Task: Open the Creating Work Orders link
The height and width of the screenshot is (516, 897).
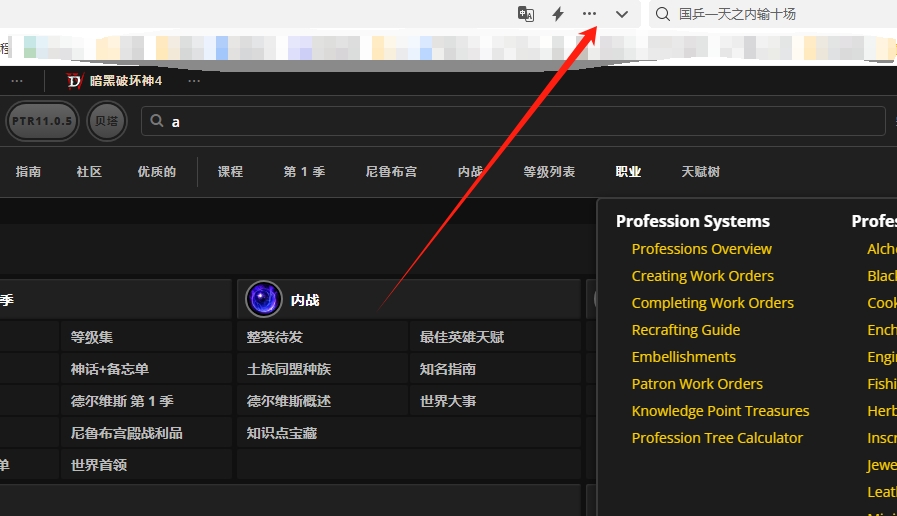Action: 702,276
